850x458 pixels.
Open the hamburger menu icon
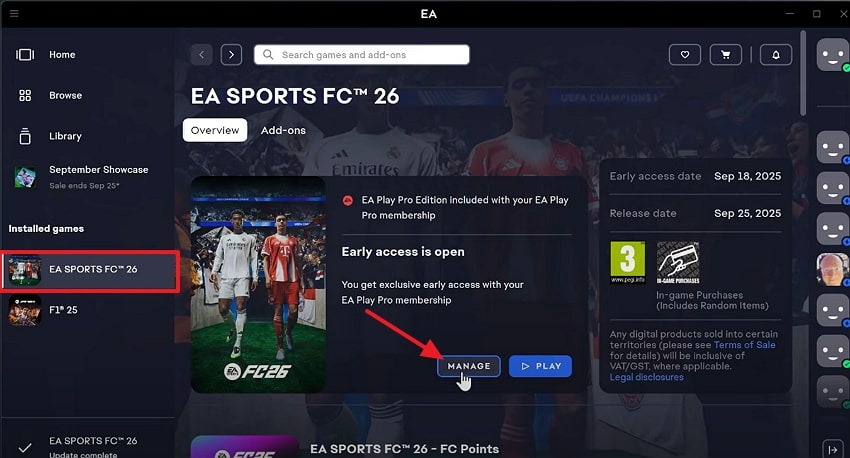(14, 14)
